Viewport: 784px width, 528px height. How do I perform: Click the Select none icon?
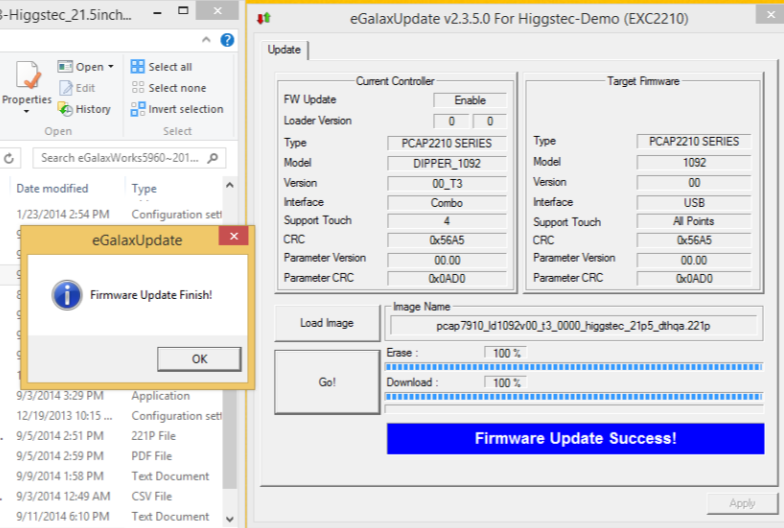(140, 88)
